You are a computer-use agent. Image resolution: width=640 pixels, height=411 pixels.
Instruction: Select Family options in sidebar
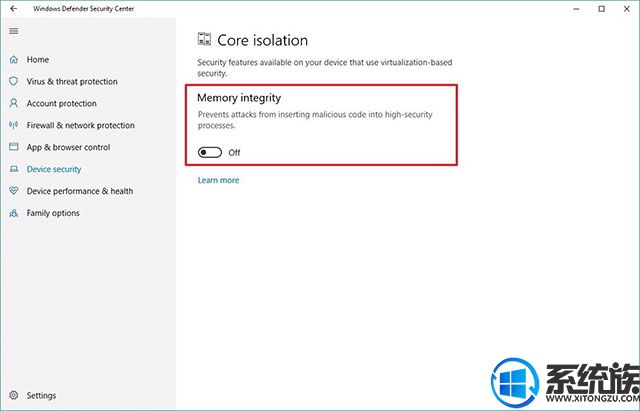53,213
